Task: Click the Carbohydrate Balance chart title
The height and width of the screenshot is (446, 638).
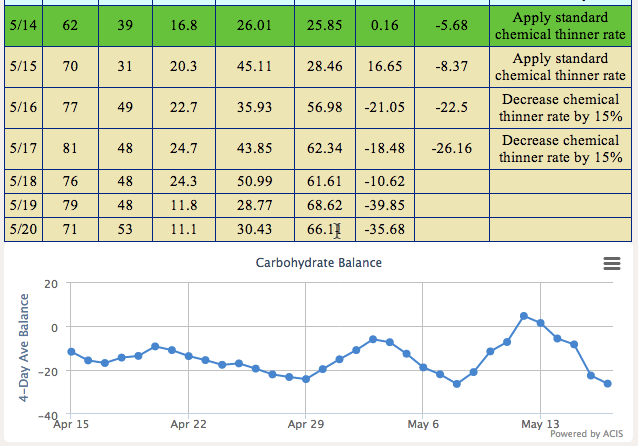Action: [x=319, y=263]
